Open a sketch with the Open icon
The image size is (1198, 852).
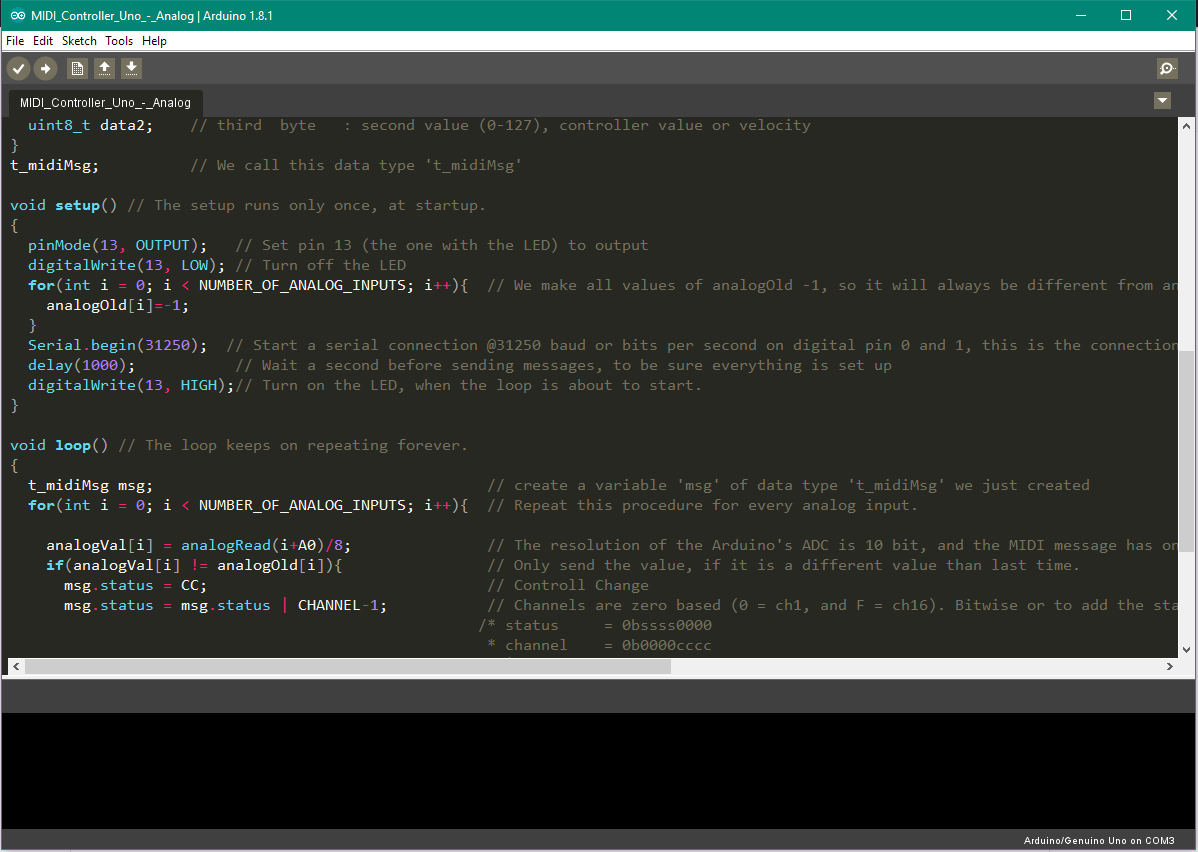(x=105, y=69)
